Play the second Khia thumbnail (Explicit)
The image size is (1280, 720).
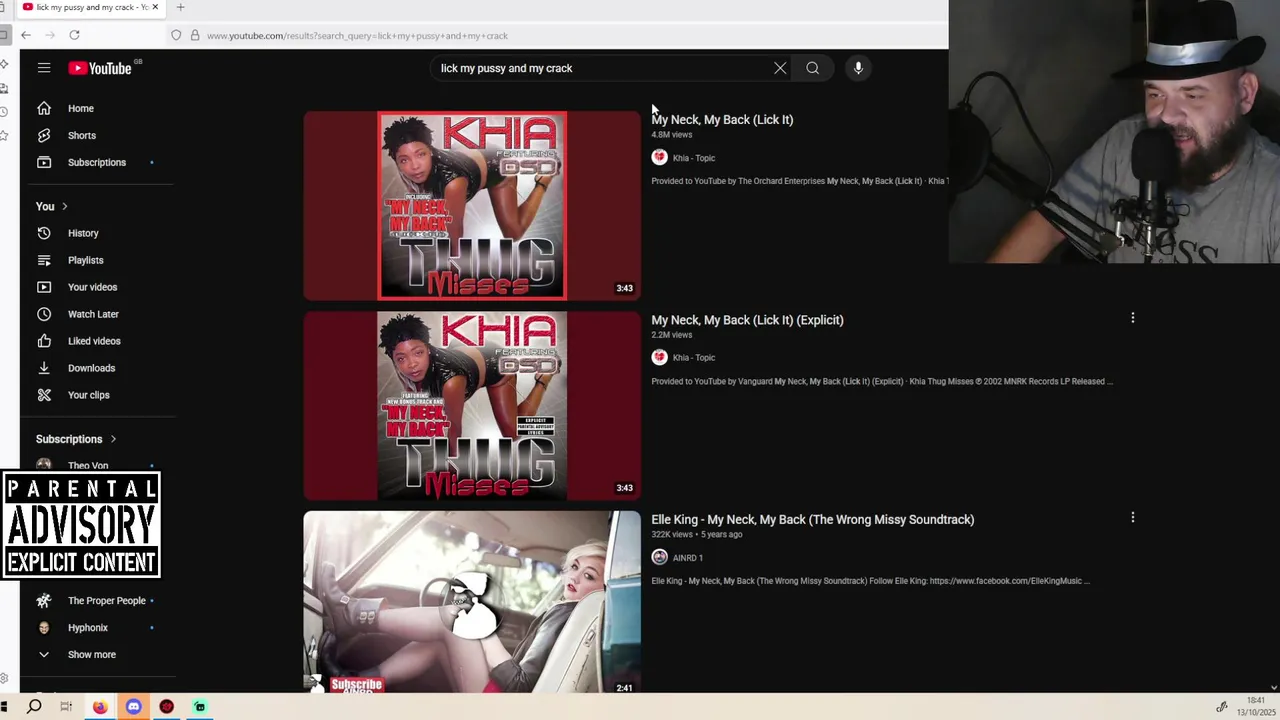point(472,405)
